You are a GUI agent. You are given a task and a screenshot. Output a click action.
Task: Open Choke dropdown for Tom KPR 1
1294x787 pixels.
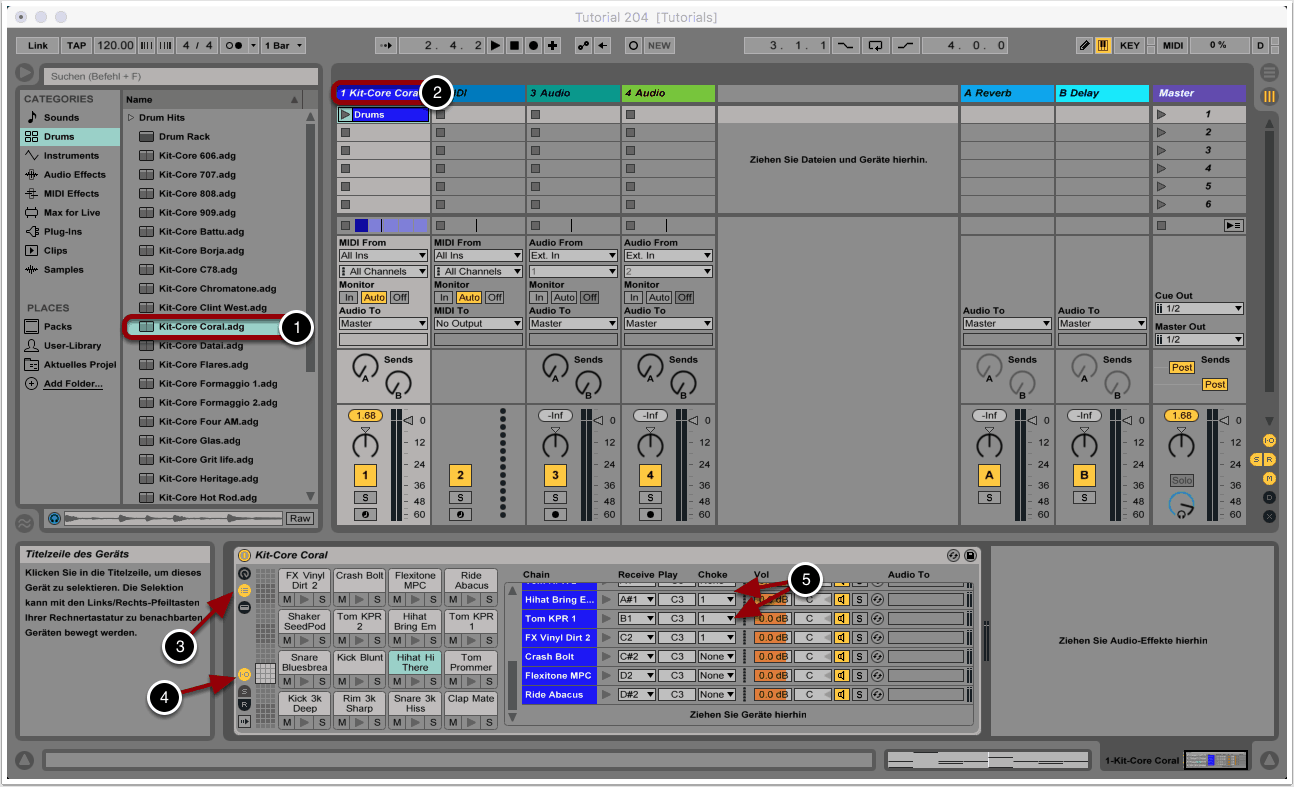716,619
